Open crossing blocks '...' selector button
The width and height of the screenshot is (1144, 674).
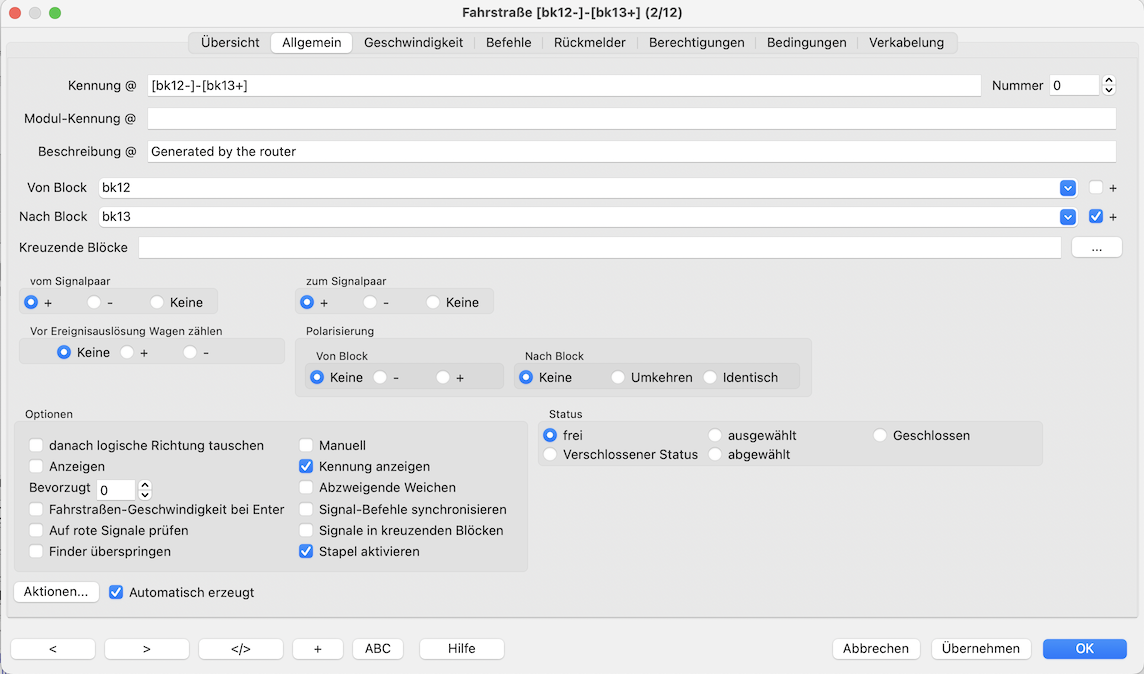[1097, 247]
